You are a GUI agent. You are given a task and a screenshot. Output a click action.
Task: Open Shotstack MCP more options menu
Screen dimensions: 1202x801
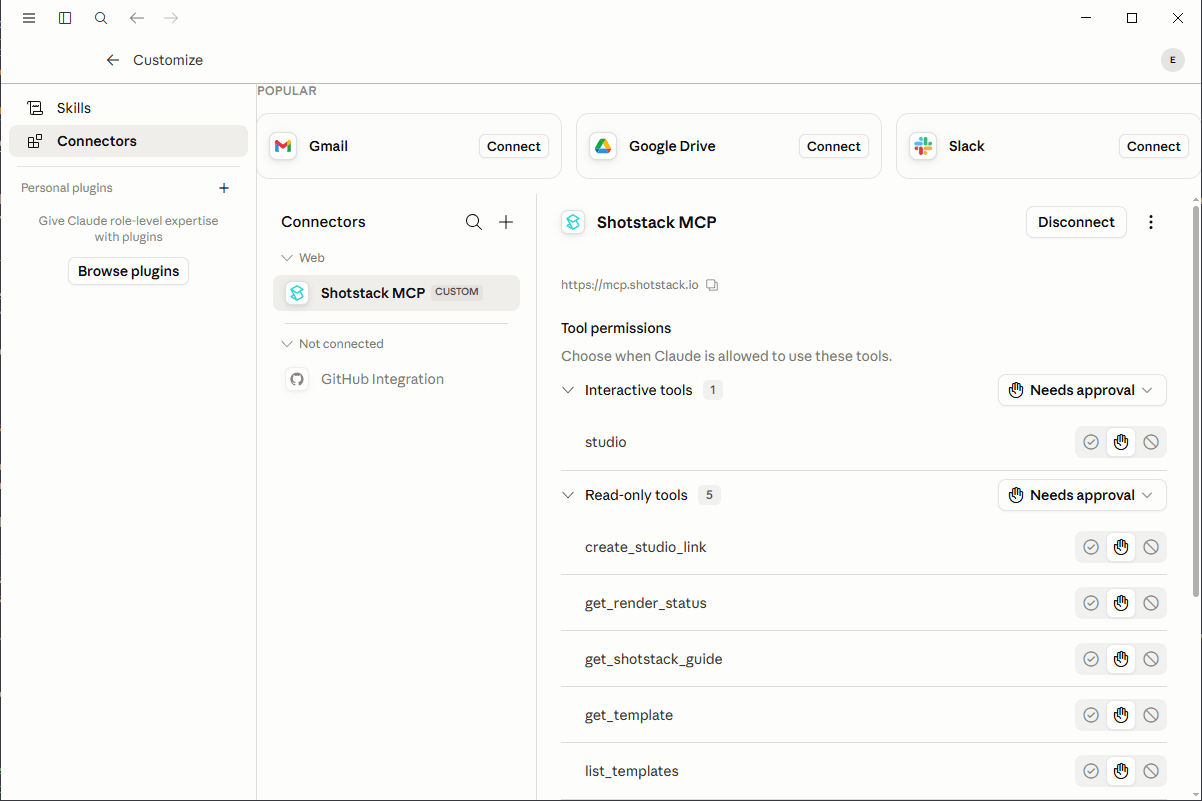tap(1151, 222)
